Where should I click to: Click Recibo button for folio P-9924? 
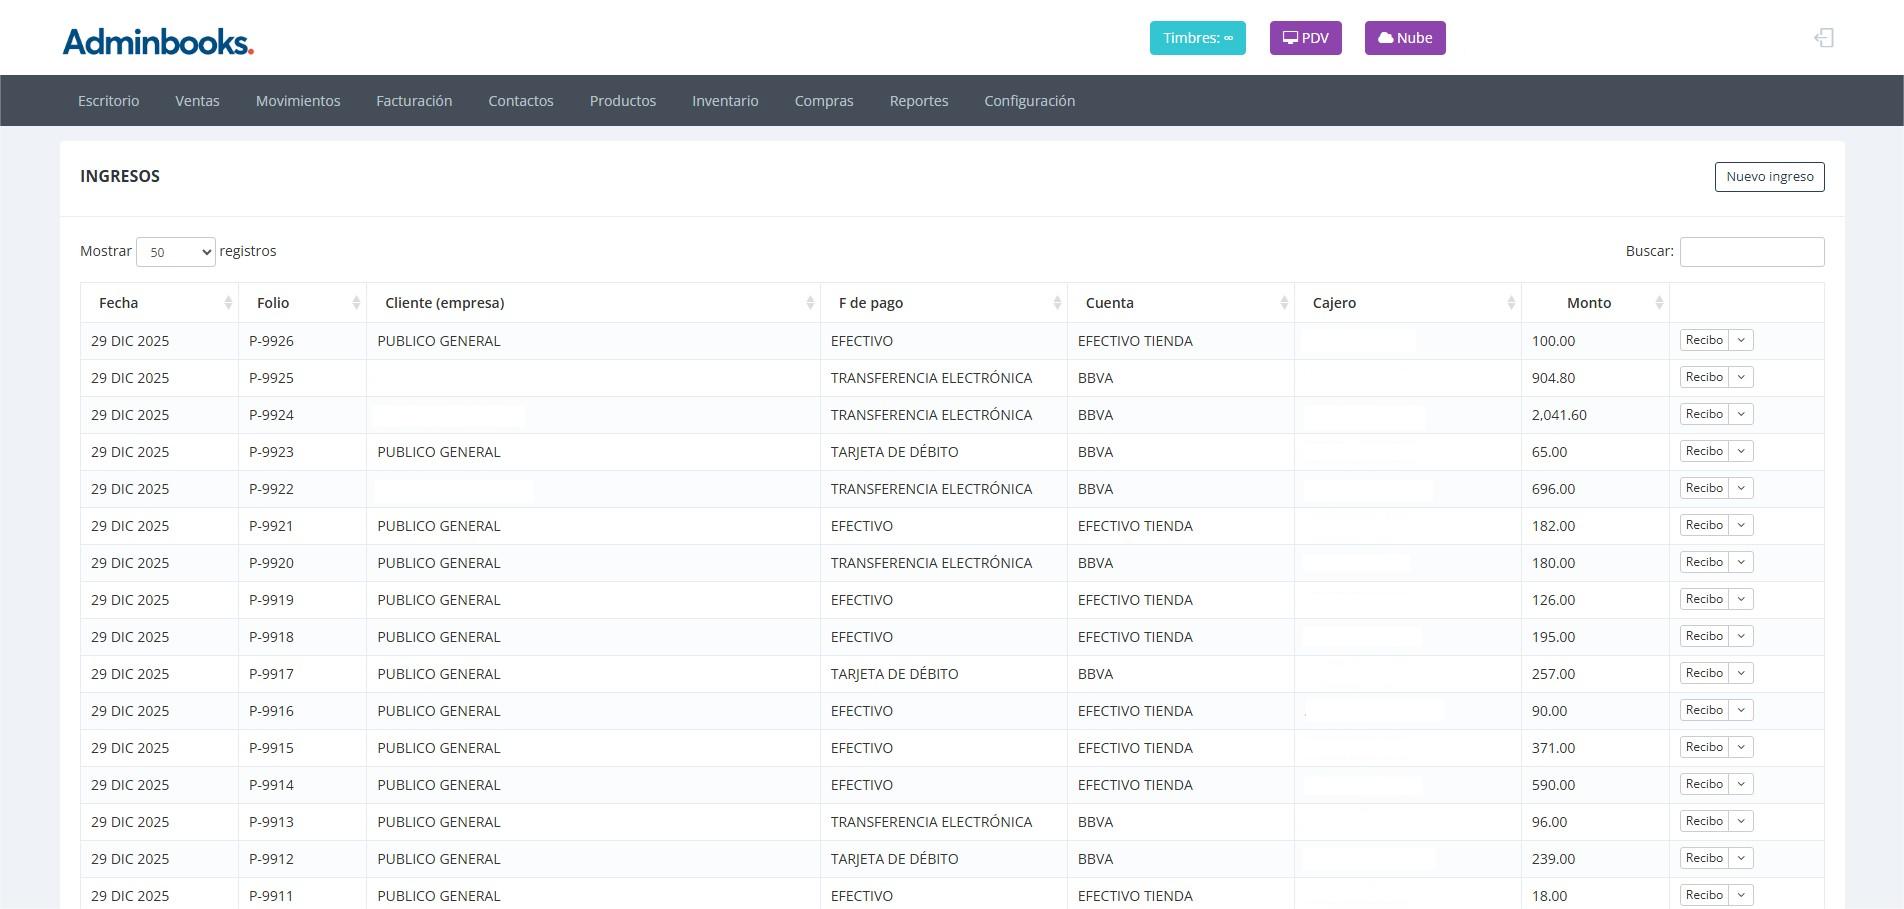coord(1704,414)
